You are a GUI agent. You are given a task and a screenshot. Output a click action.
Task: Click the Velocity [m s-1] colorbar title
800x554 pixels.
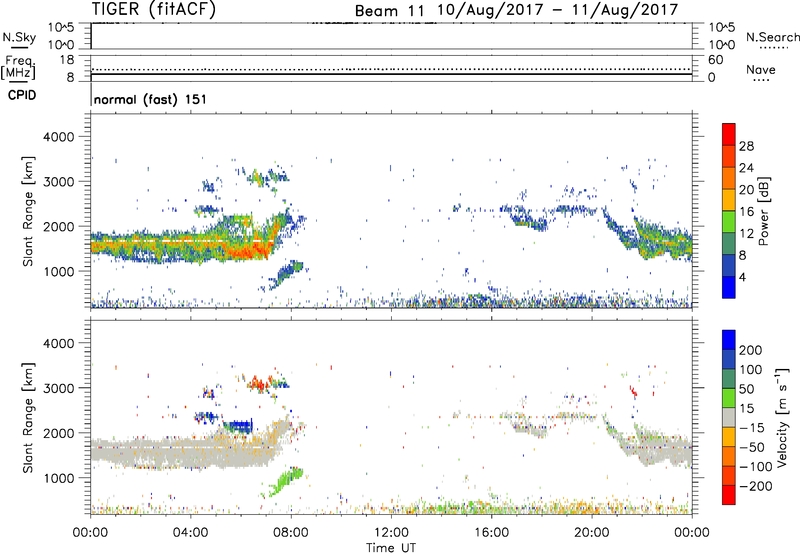pos(782,417)
